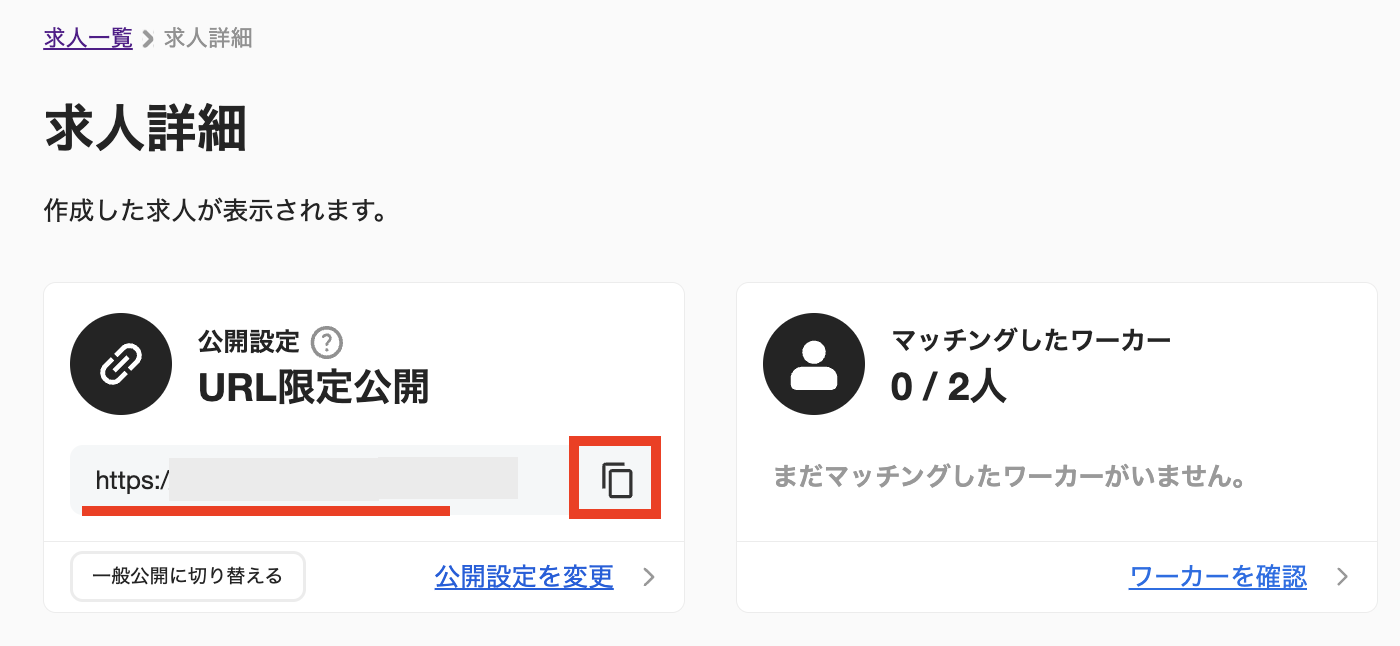The width and height of the screenshot is (1400, 646).
Task: Select the https URL field
Action: point(320,480)
